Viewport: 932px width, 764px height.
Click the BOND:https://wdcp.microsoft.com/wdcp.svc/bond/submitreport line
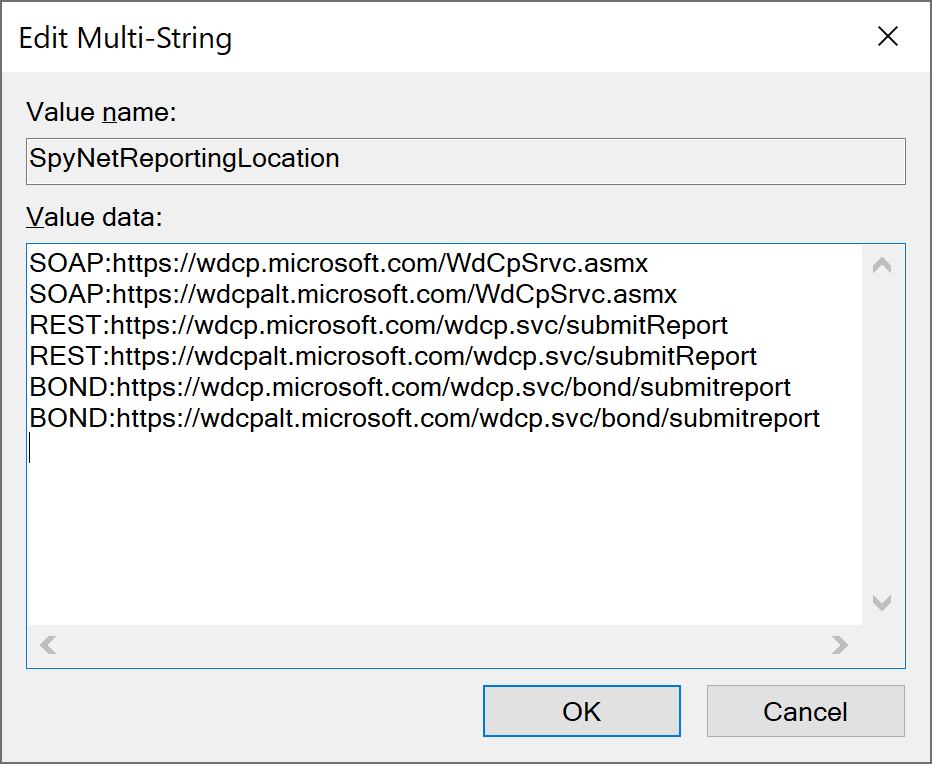pos(410,386)
